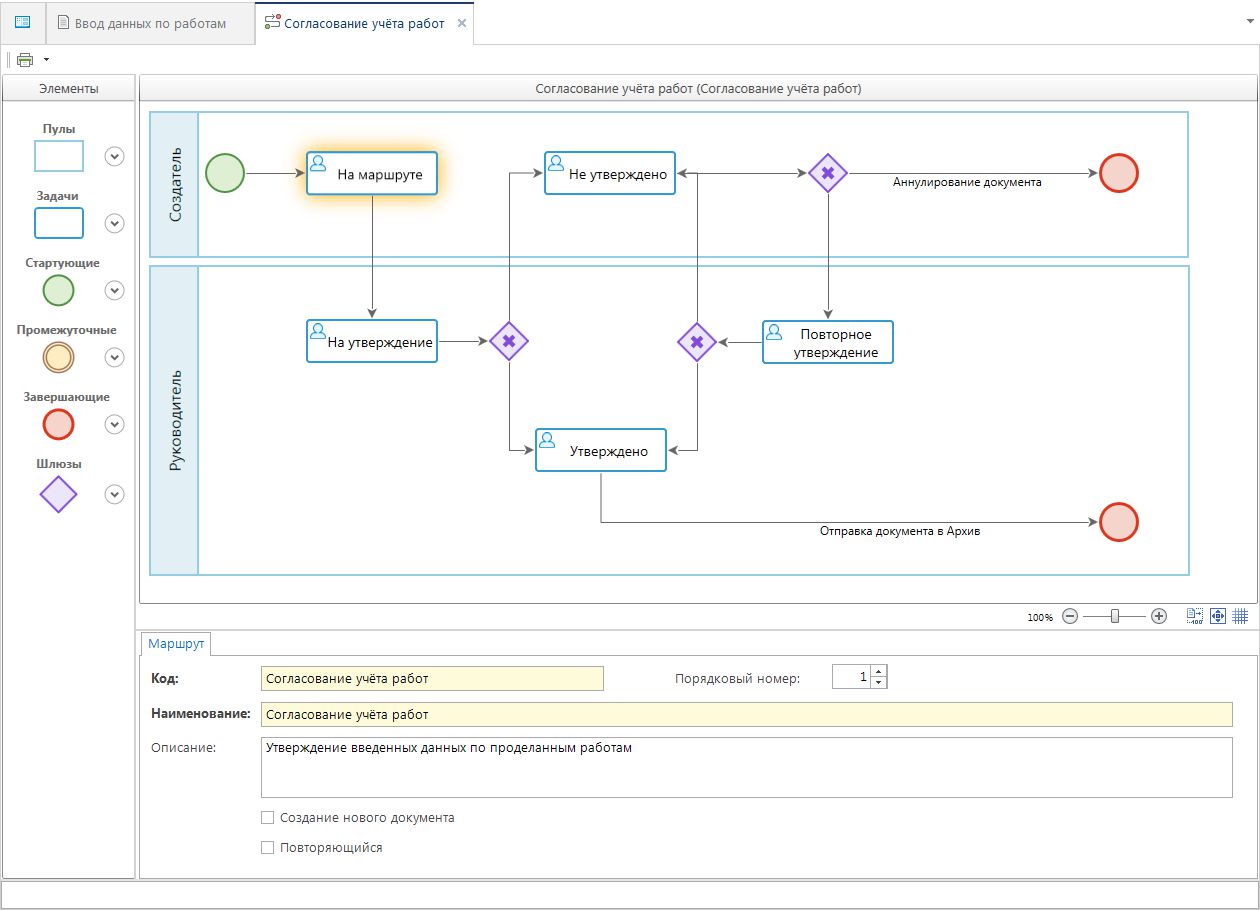Expand the 'Пулы' elements list

[115, 156]
